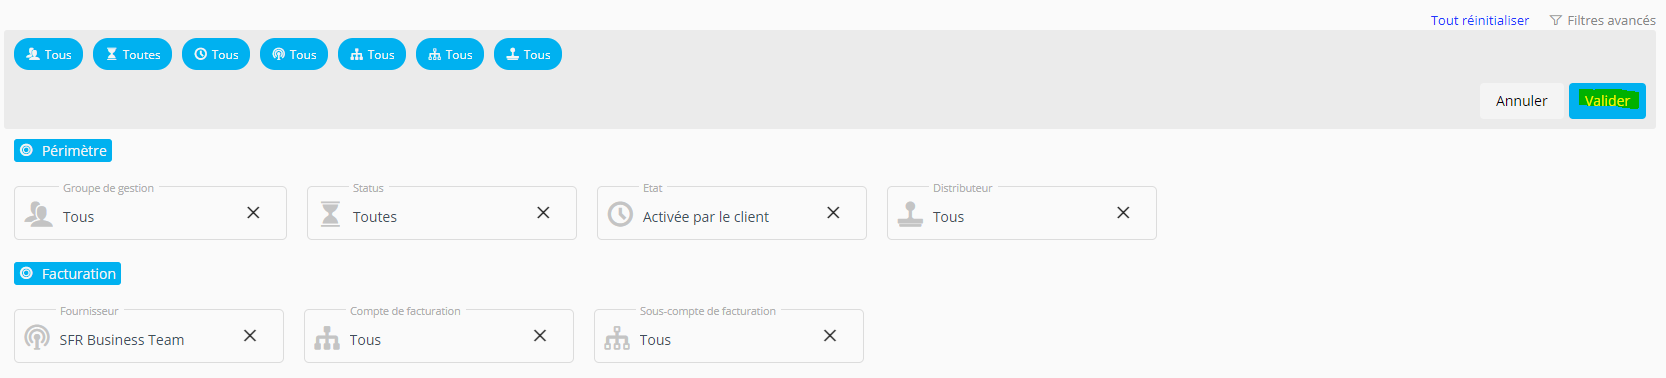
Task: Select the clock Tous filter chip
Action: (216, 54)
